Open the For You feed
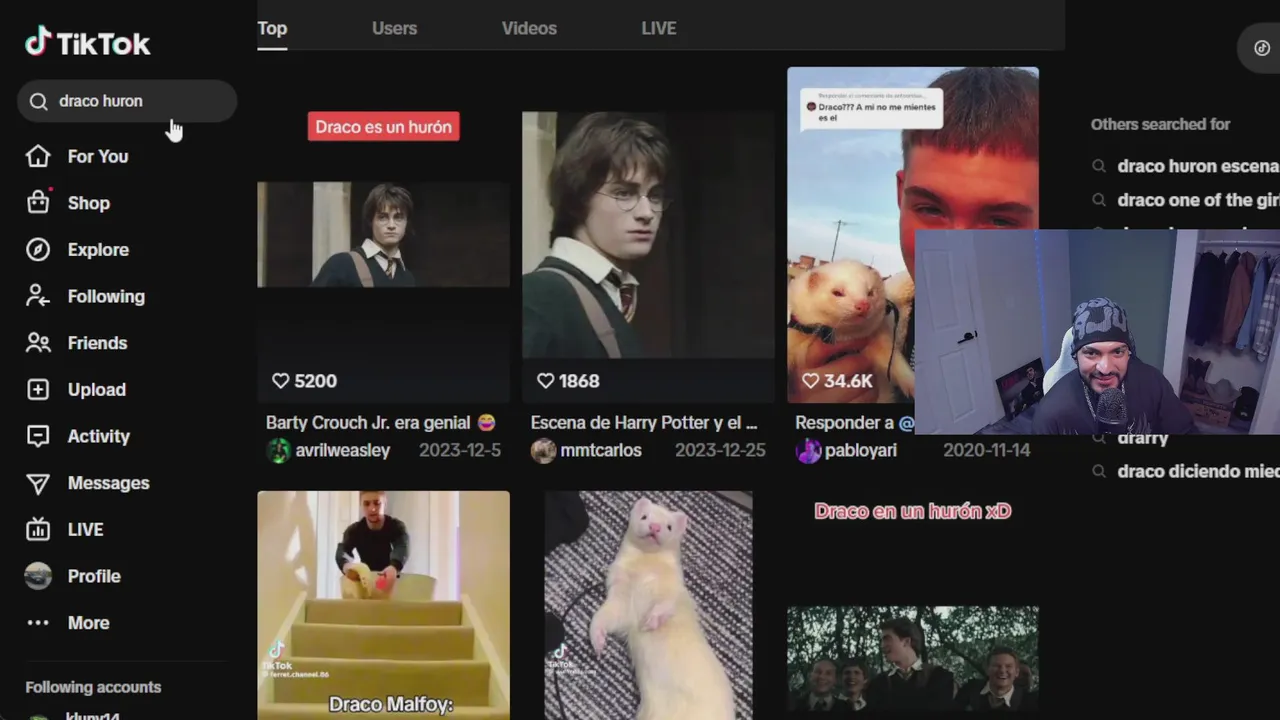The height and width of the screenshot is (720, 1280). point(98,156)
